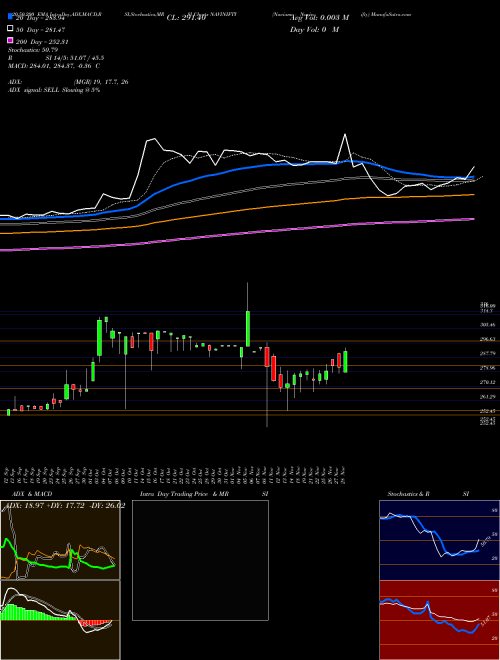Click the white 50 Day EMA legend swatch
500x660 pixels.
pyautogui.click(x=10, y=29)
